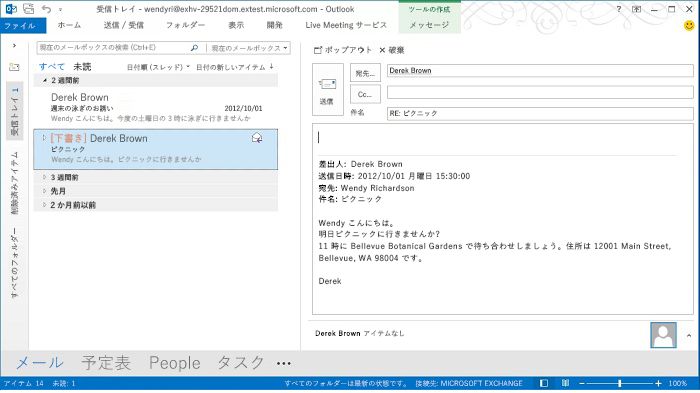700x393 pixels.
Task: Open the 表示 (View) ribbon tab
Action: pos(236,25)
